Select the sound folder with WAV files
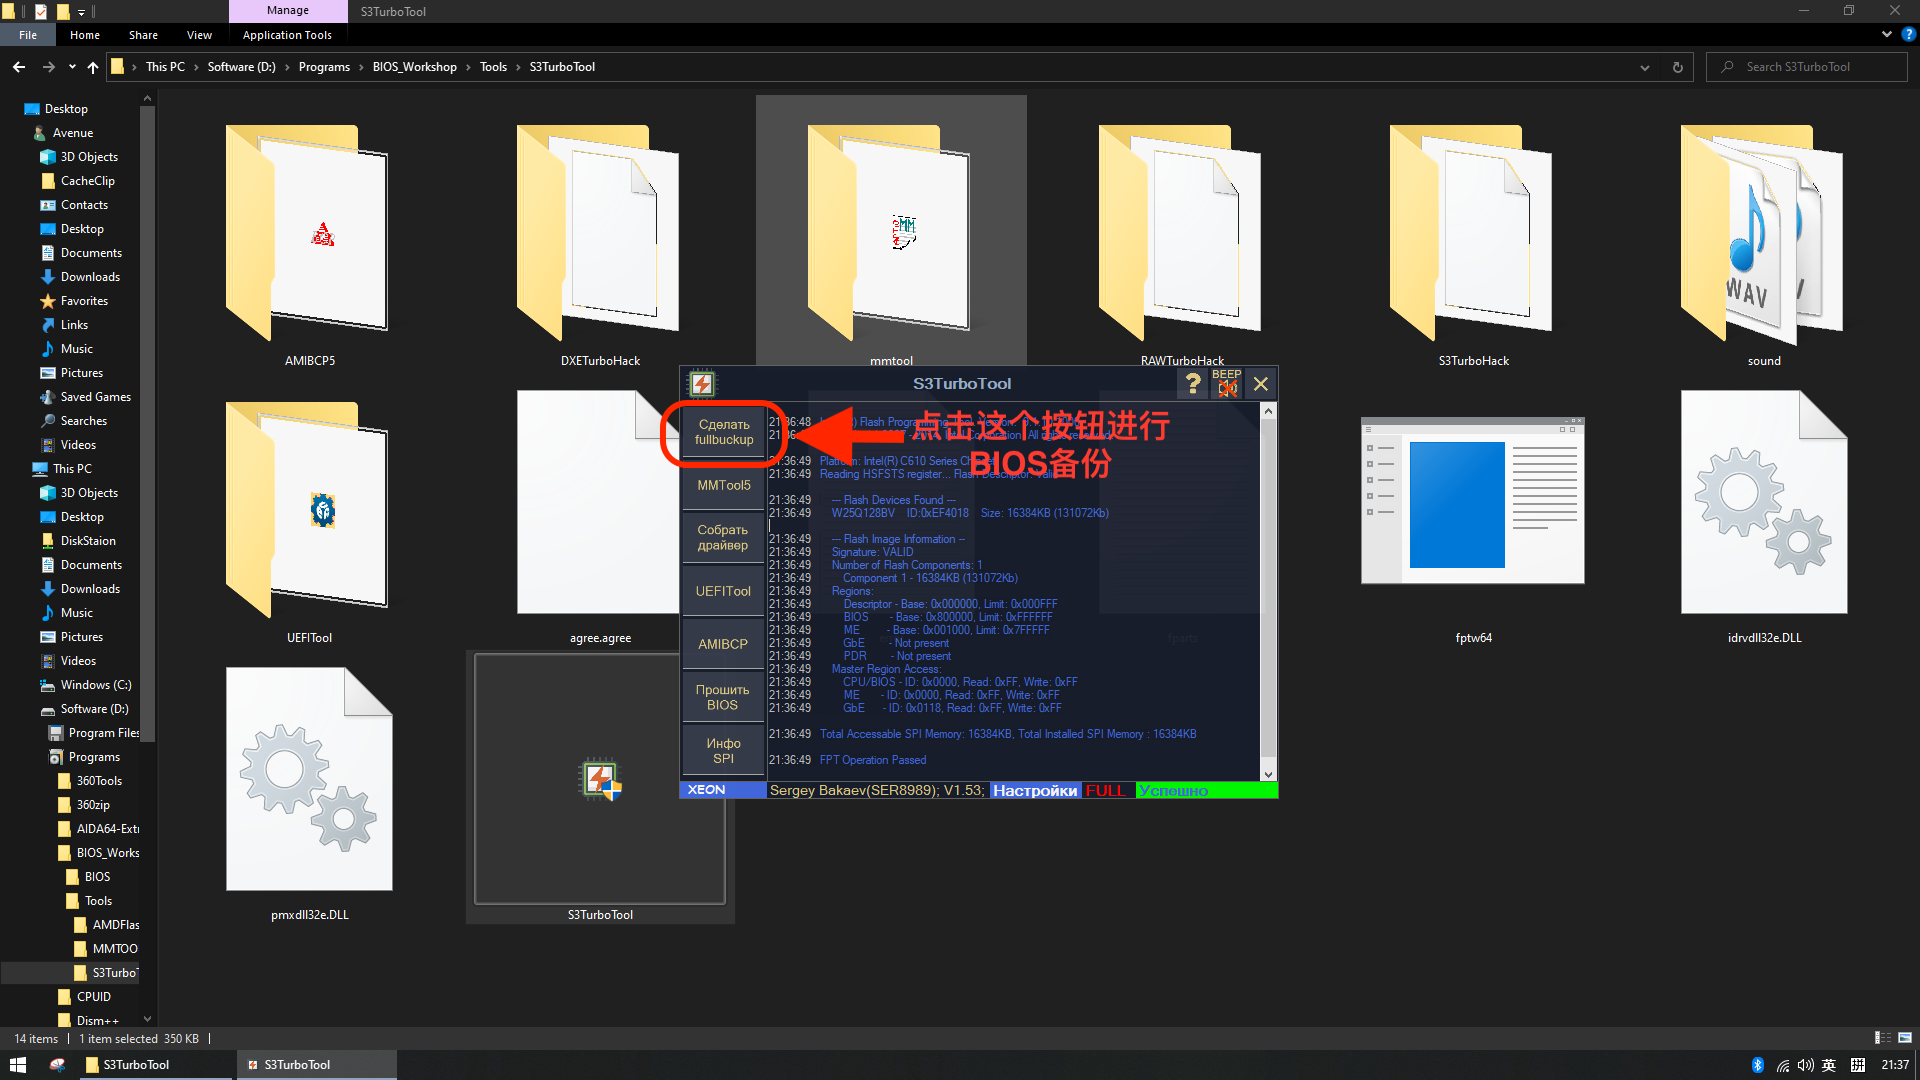Screen dimensions: 1920x1080 point(1764,233)
